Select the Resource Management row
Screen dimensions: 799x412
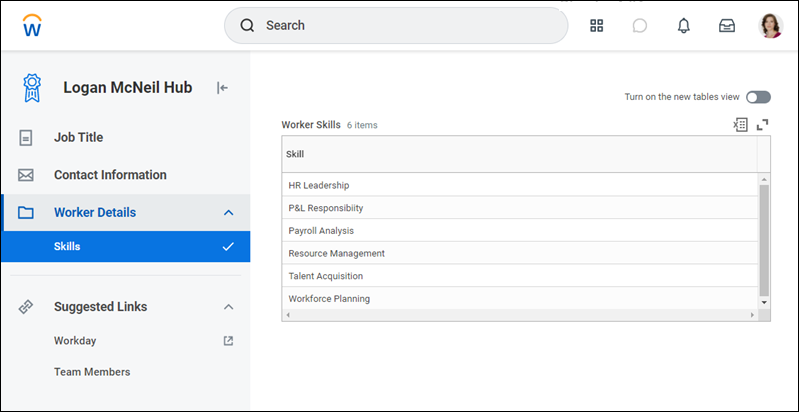(x=520, y=253)
